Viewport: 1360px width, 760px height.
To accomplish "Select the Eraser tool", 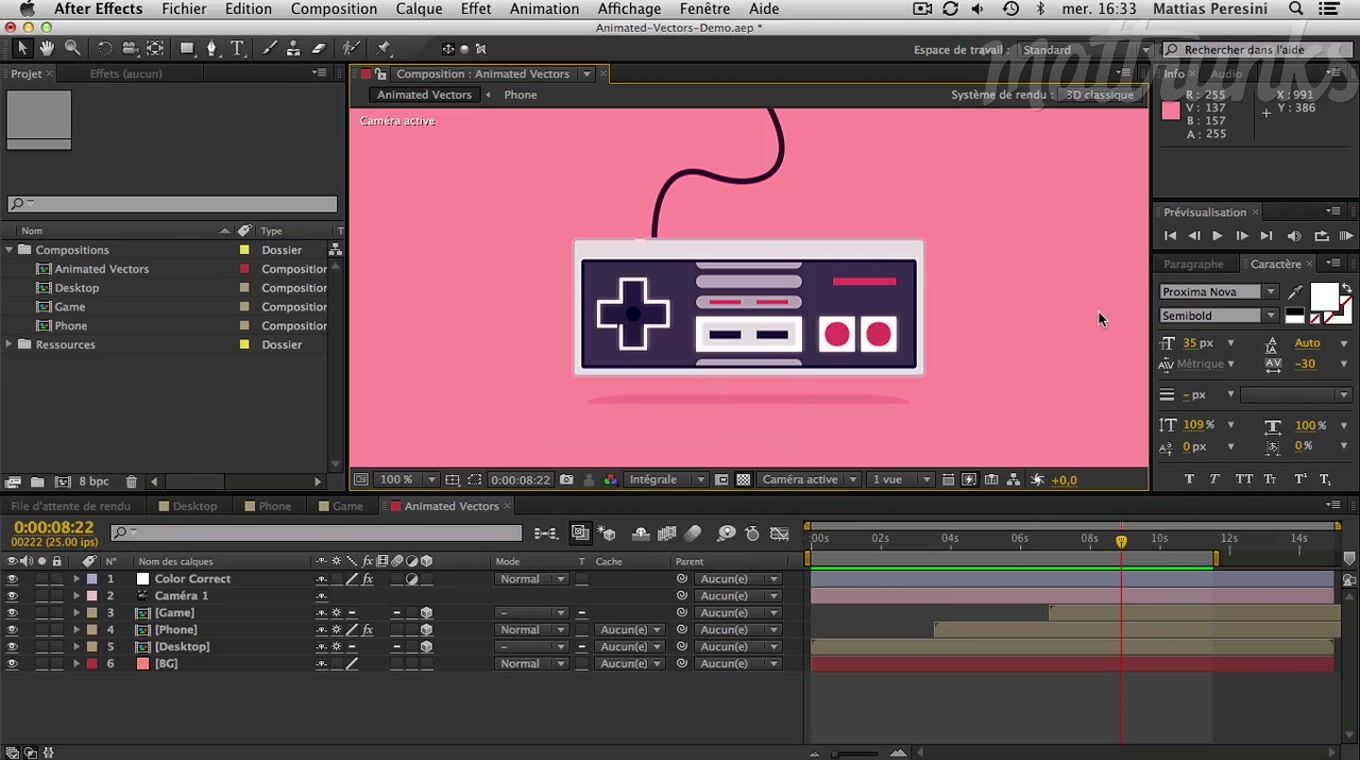I will pyautogui.click(x=319, y=48).
